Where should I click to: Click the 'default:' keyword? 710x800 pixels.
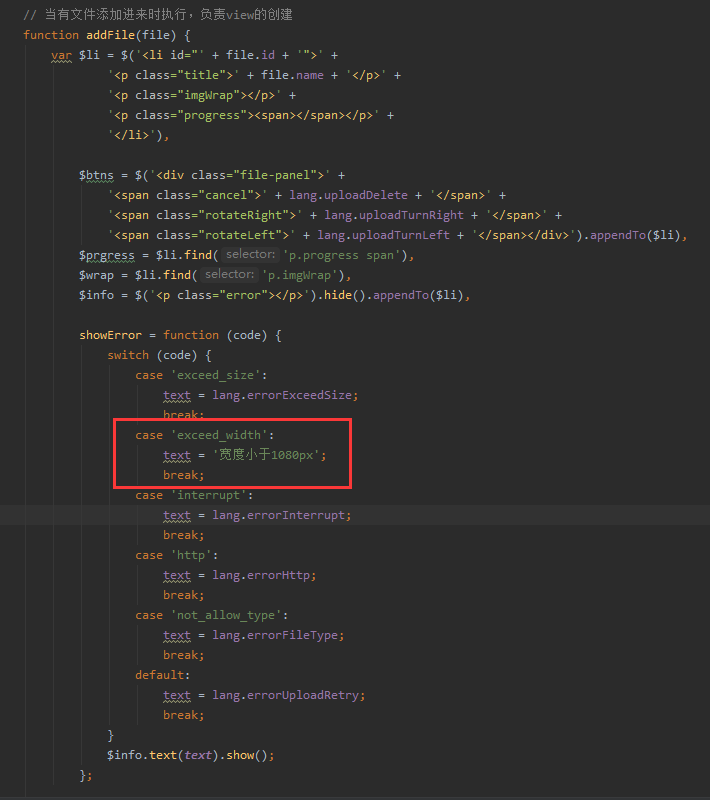click(163, 675)
